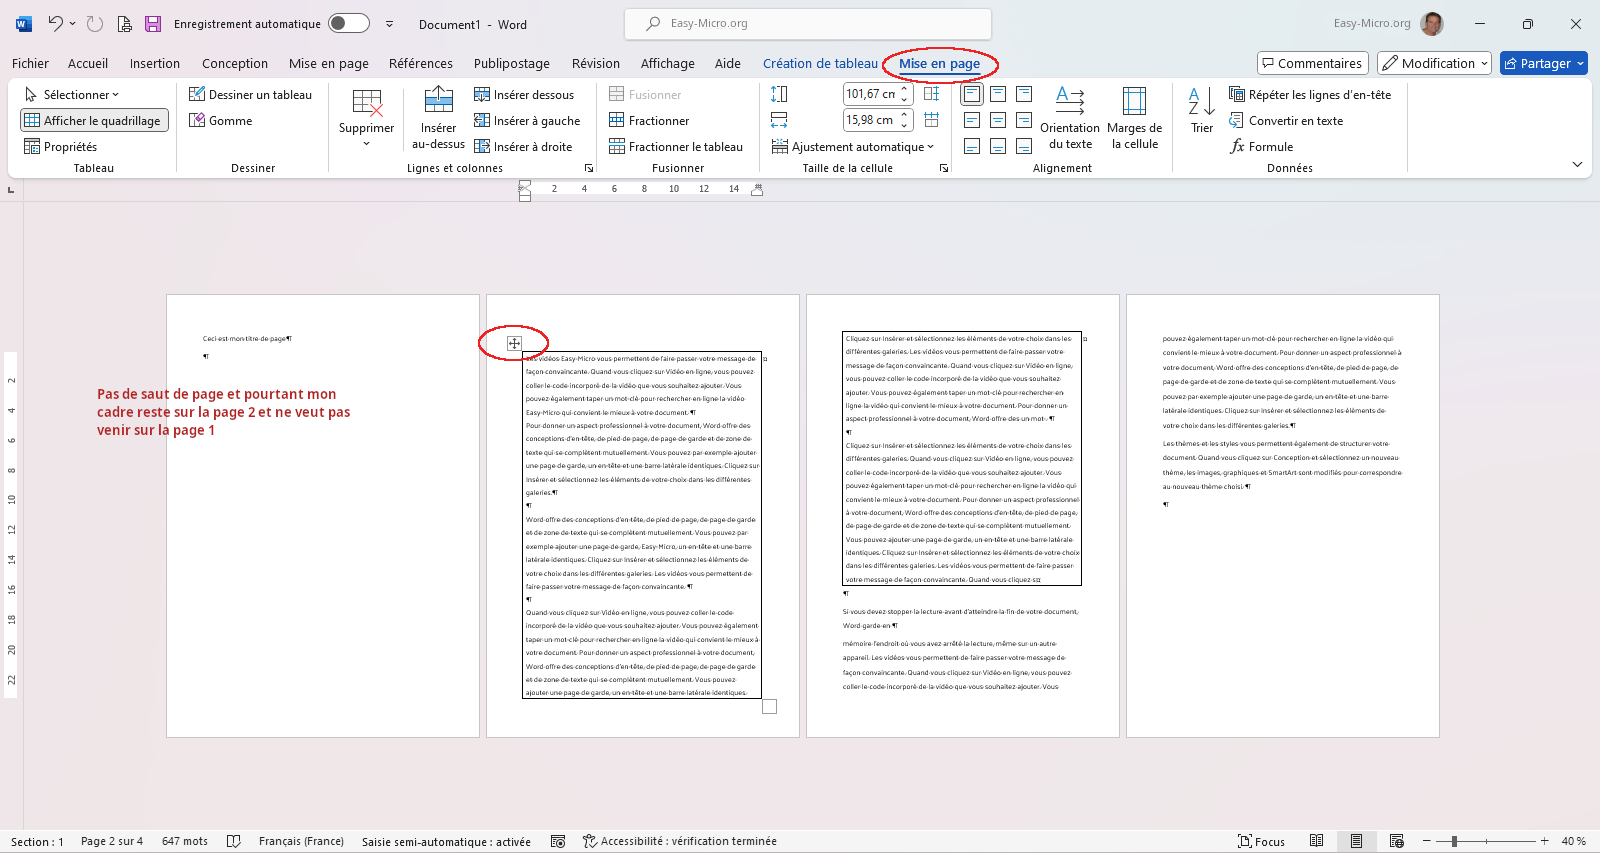Click the Save diskette icon
The width and height of the screenshot is (1600, 853).
click(x=153, y=24)
